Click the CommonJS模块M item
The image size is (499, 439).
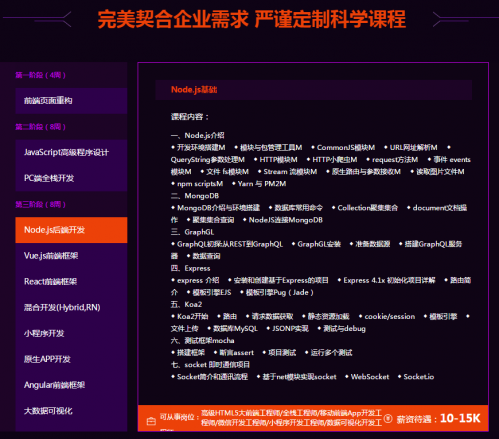(x=346, y=148)
